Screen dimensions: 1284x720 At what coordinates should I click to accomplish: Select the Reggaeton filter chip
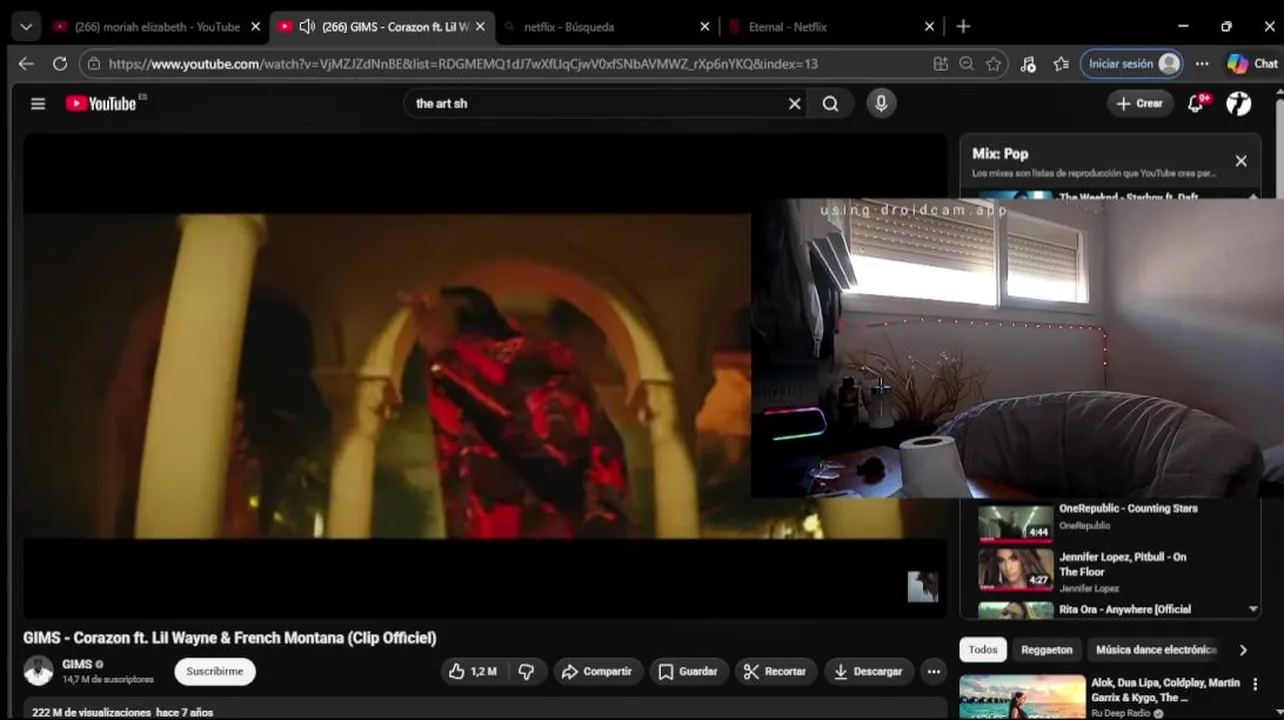point(1046,650)
